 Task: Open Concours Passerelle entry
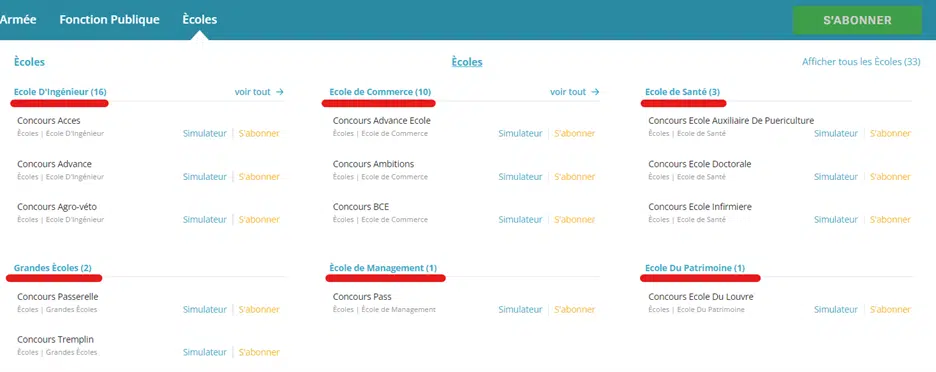(58, 297)
